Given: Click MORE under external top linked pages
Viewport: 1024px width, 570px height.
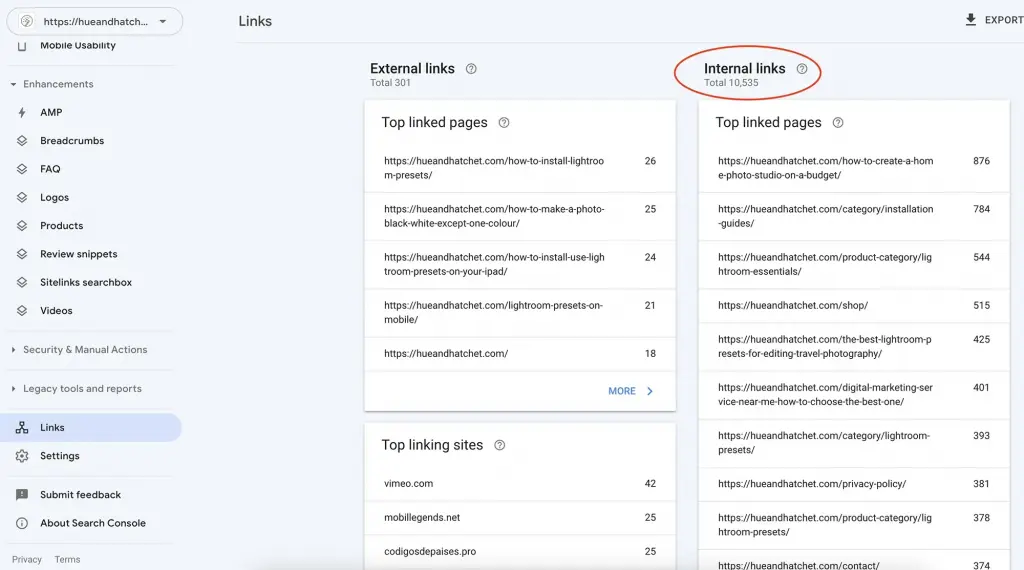Looking at the screenshot, I should tap(630, 391).
